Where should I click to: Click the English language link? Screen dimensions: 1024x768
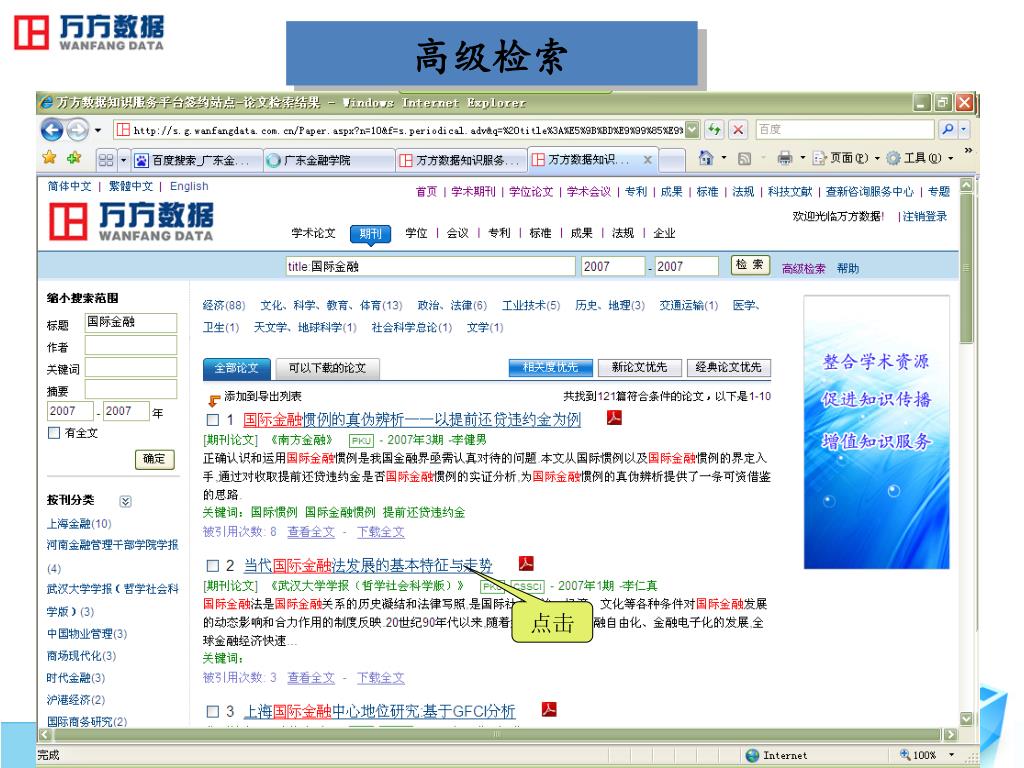189,186
